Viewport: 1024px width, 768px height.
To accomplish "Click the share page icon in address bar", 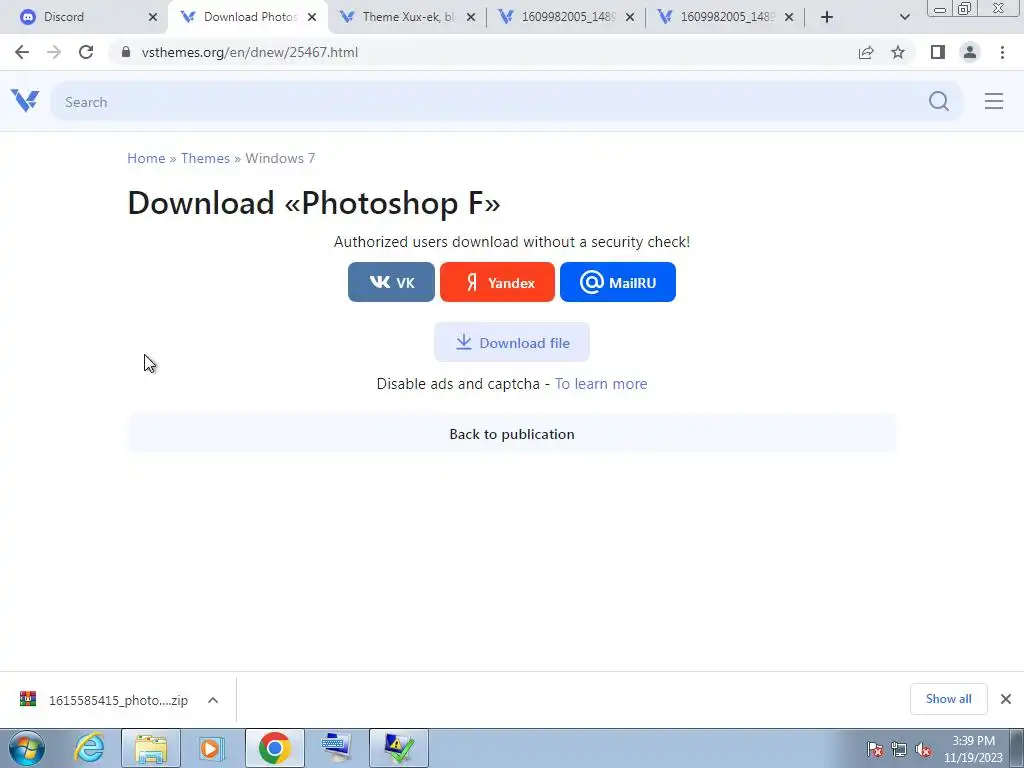I will [x=866, y=52].
